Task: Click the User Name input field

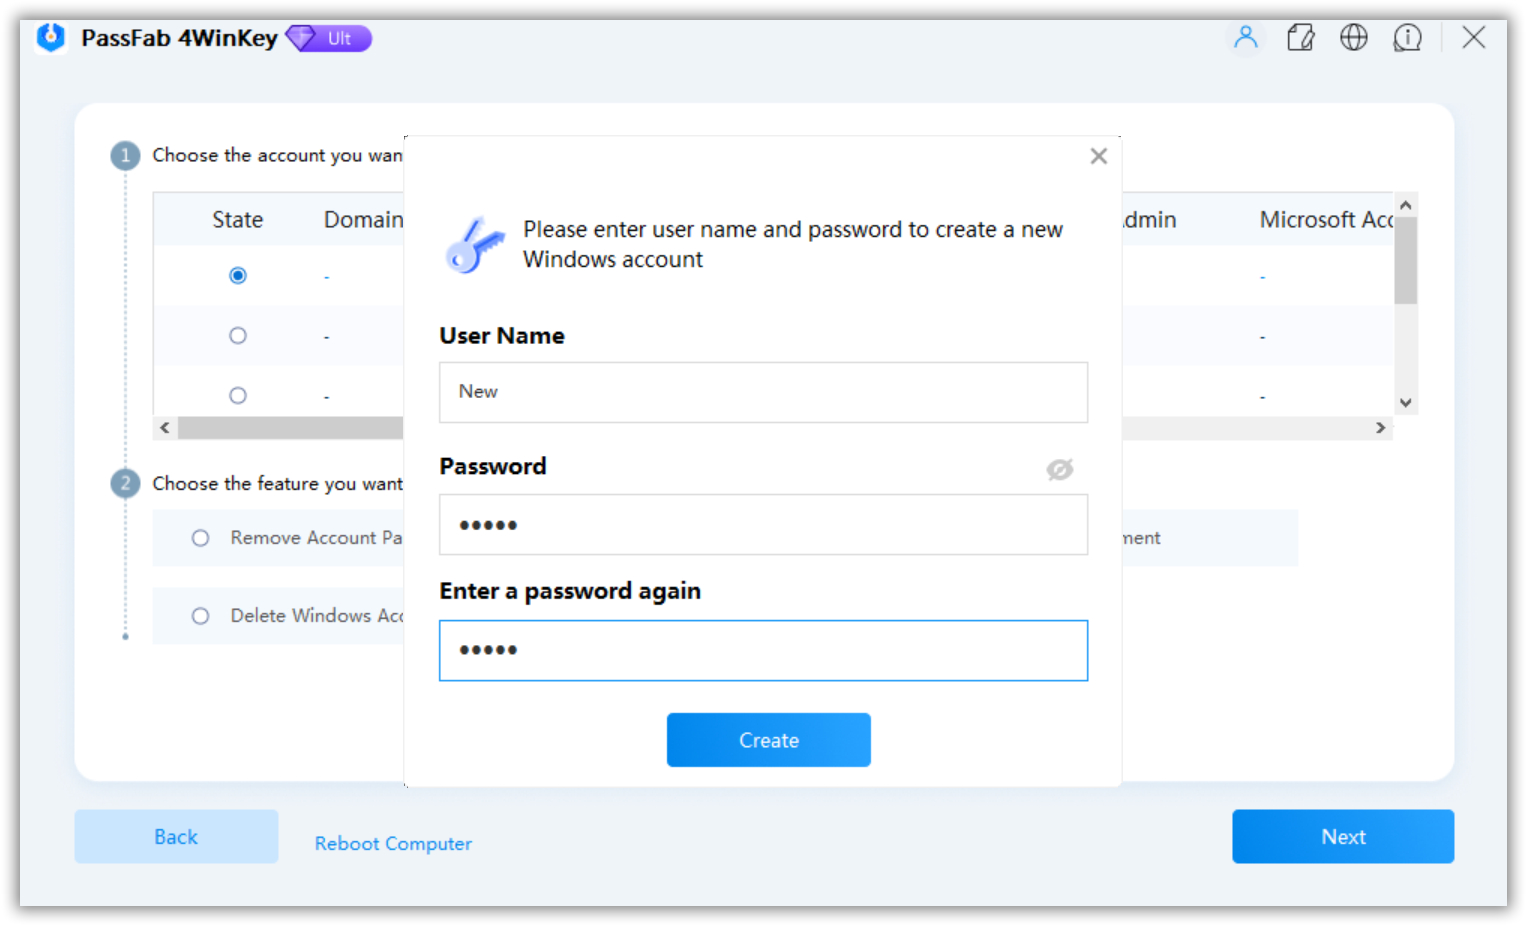Action: [763, 392]
